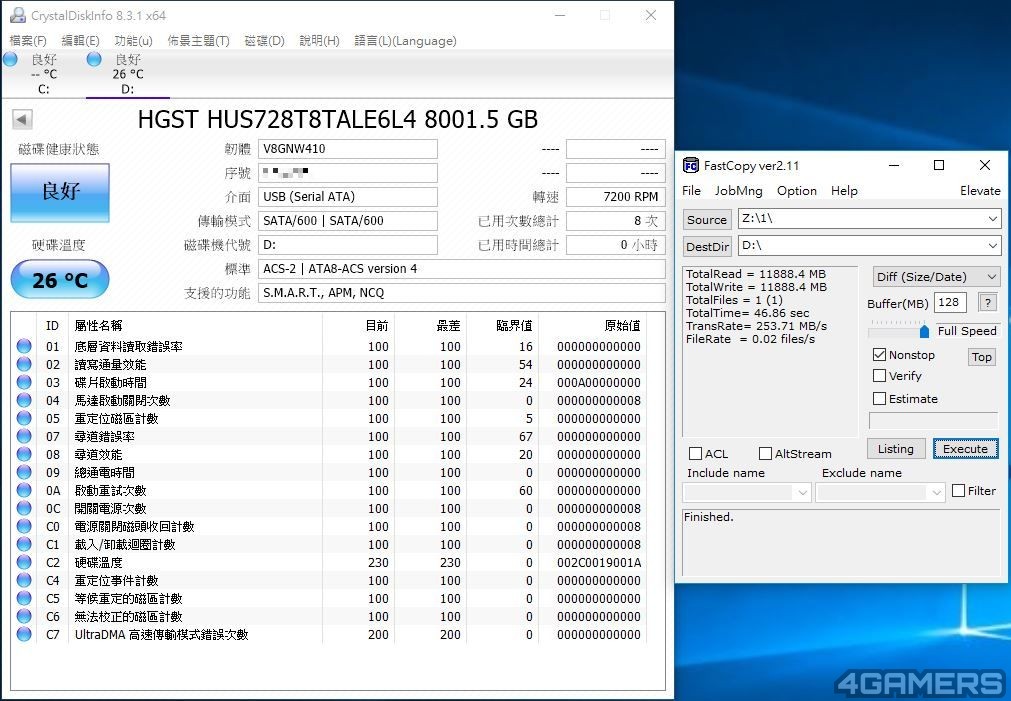Open the FastCopy File menu
The height and width of the screenshot is (701, 1011).
pos(691,191)
